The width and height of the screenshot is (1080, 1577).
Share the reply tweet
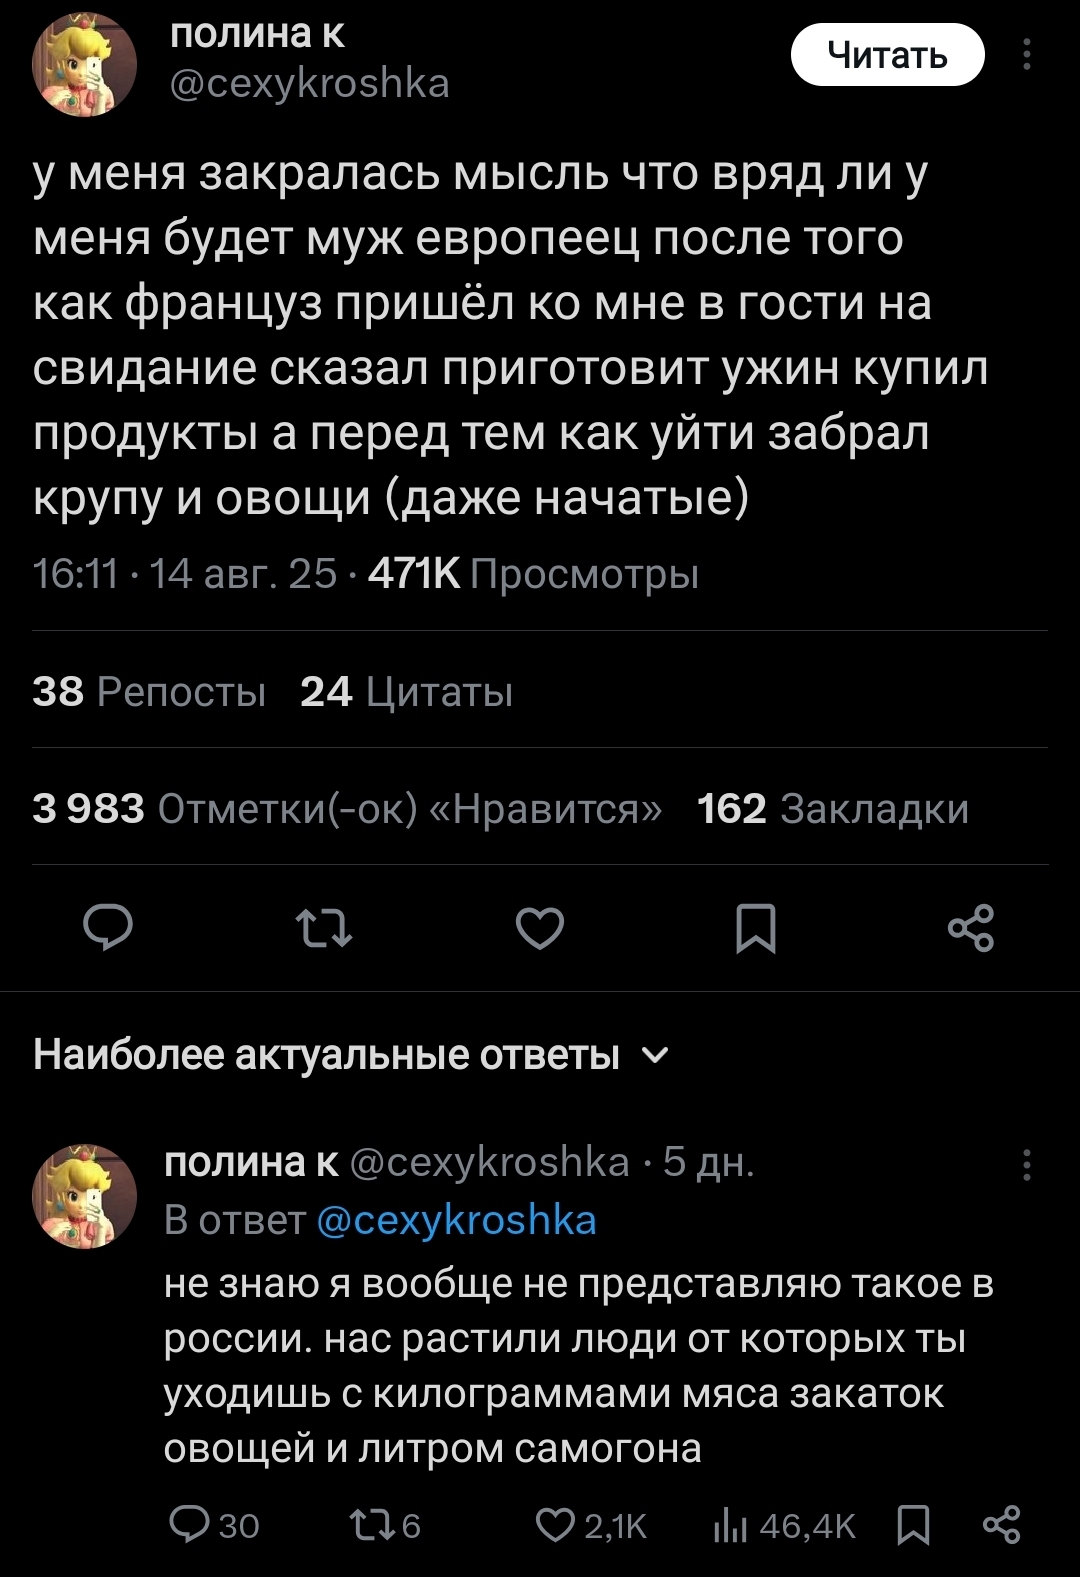(x=1001, y=1524)
